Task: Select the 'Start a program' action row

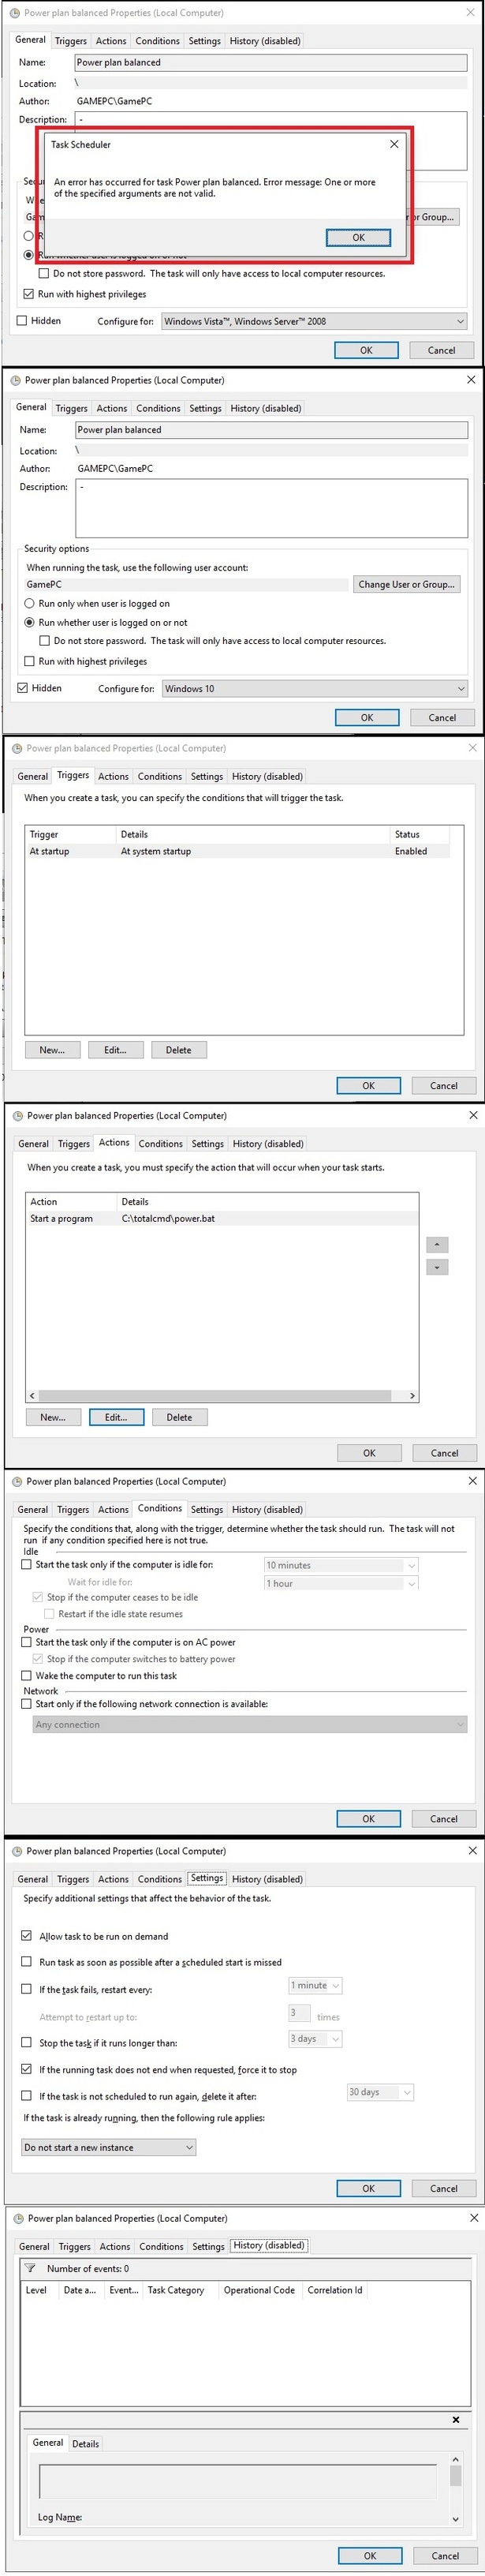Action: click(222, 1218)
